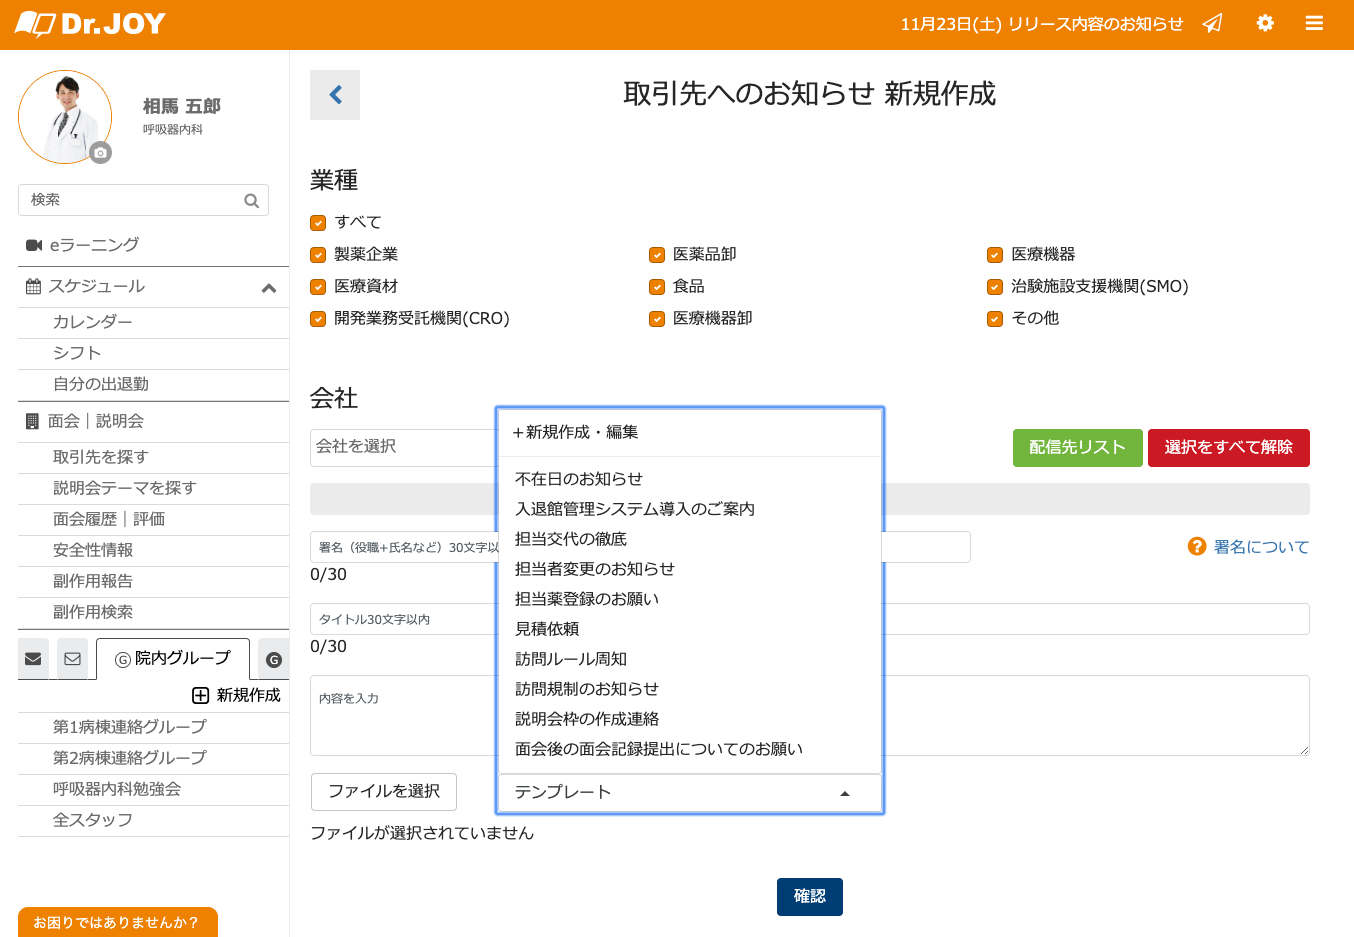This screenshot has width=1354, height=937.
Task: Choose 見積依頼 from template list
Action: point(547,629)
